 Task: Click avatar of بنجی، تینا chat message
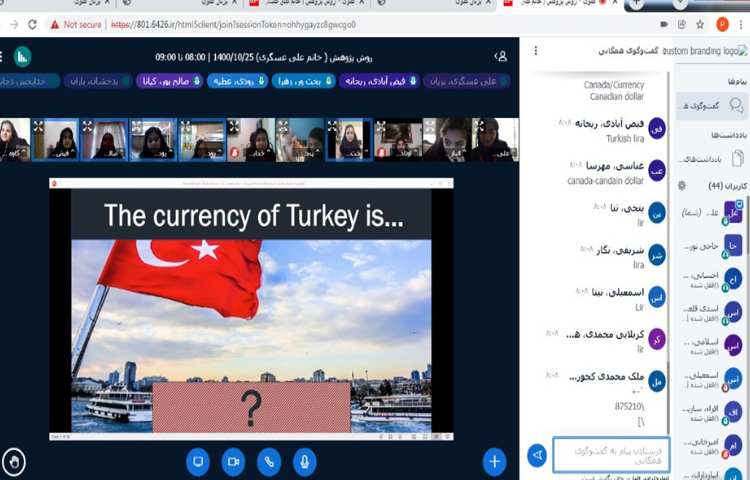[657, 213]
